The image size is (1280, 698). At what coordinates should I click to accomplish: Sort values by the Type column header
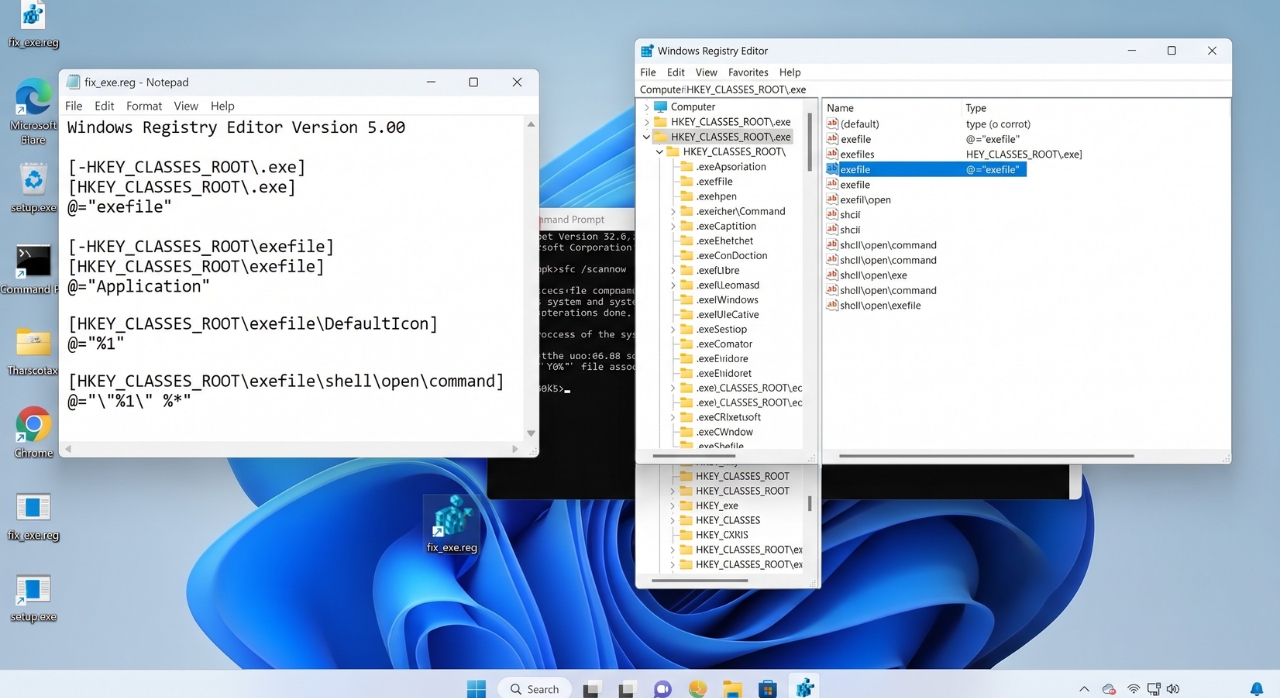point(976,108)
